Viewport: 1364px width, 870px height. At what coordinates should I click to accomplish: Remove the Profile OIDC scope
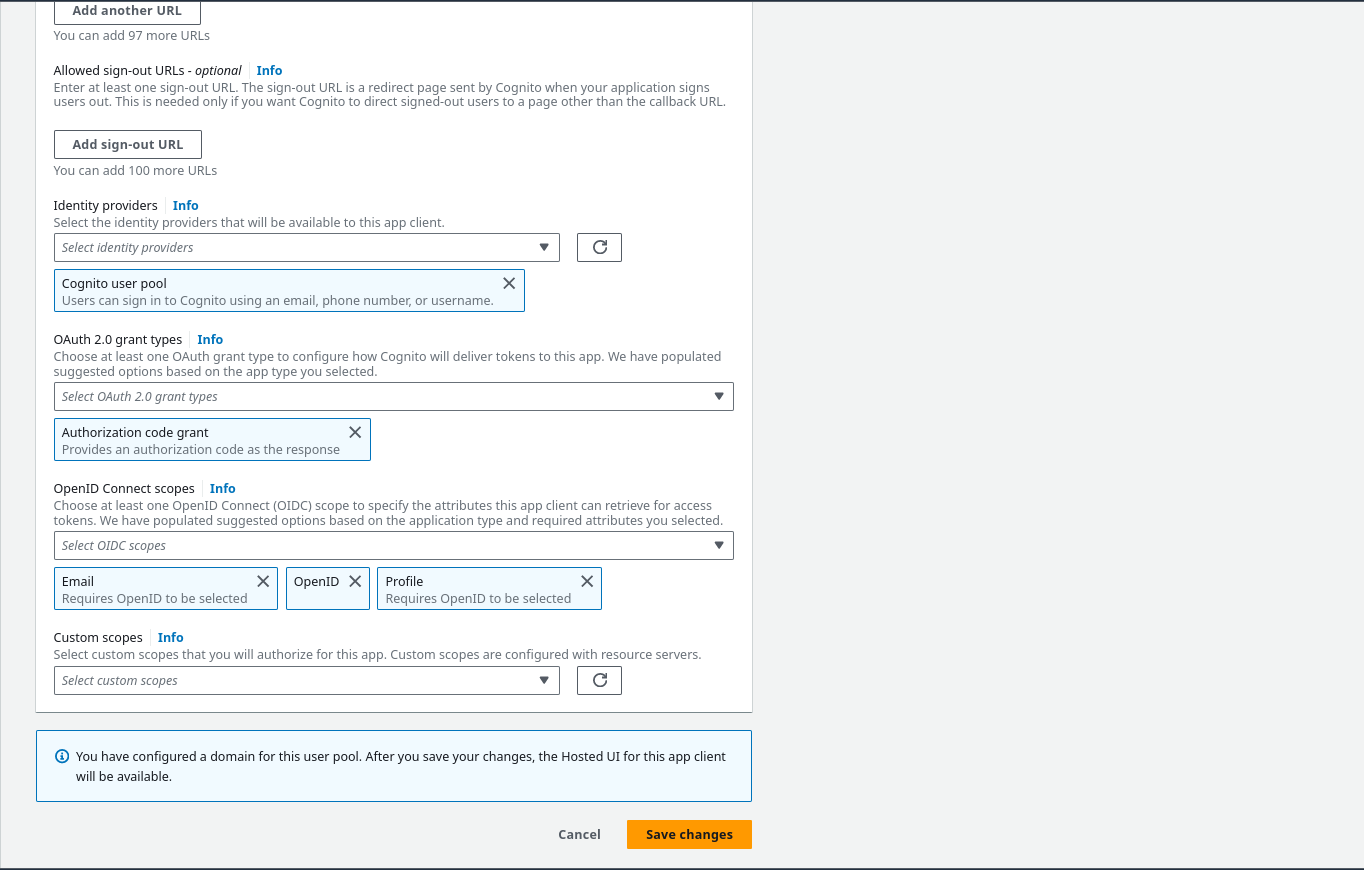[587, 581]
